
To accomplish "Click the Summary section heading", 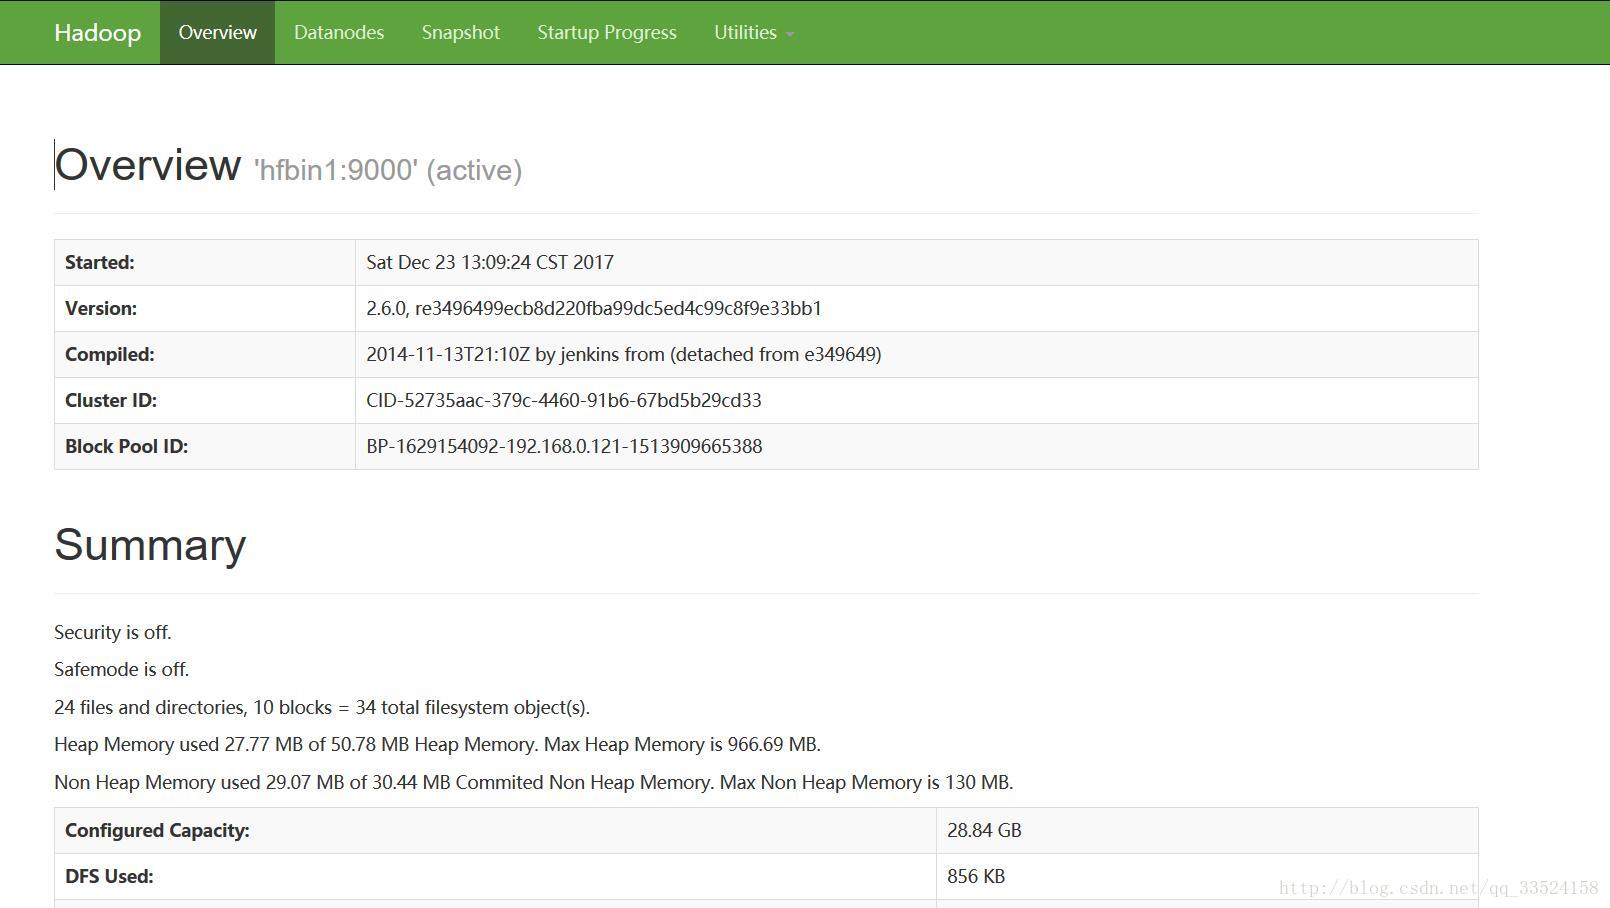I will tap(150, 545).
